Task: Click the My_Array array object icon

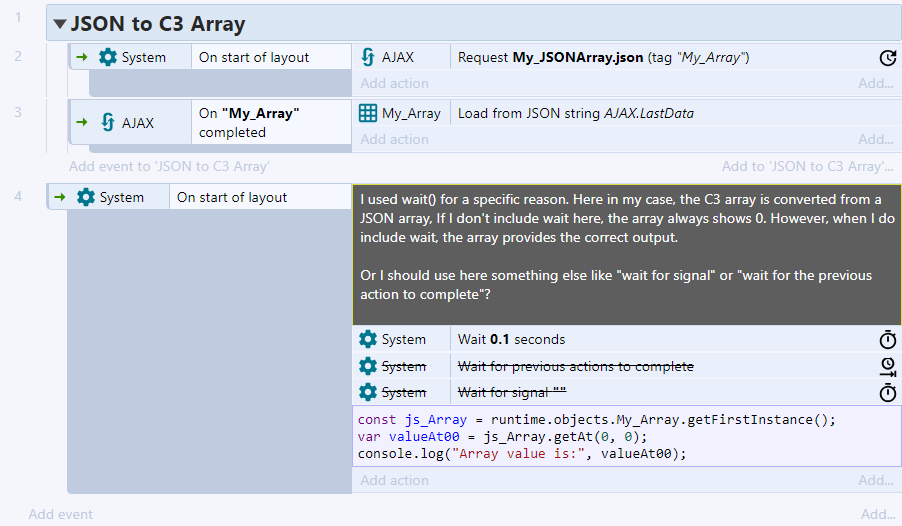Action: 368,113
